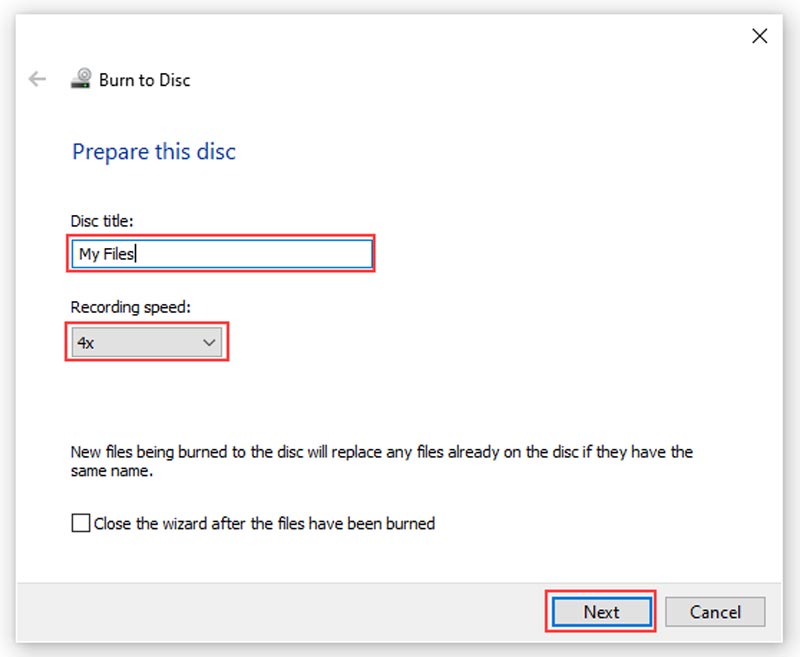Click the 'Disc title:' label
800x657 pixels.
(102, 221)
